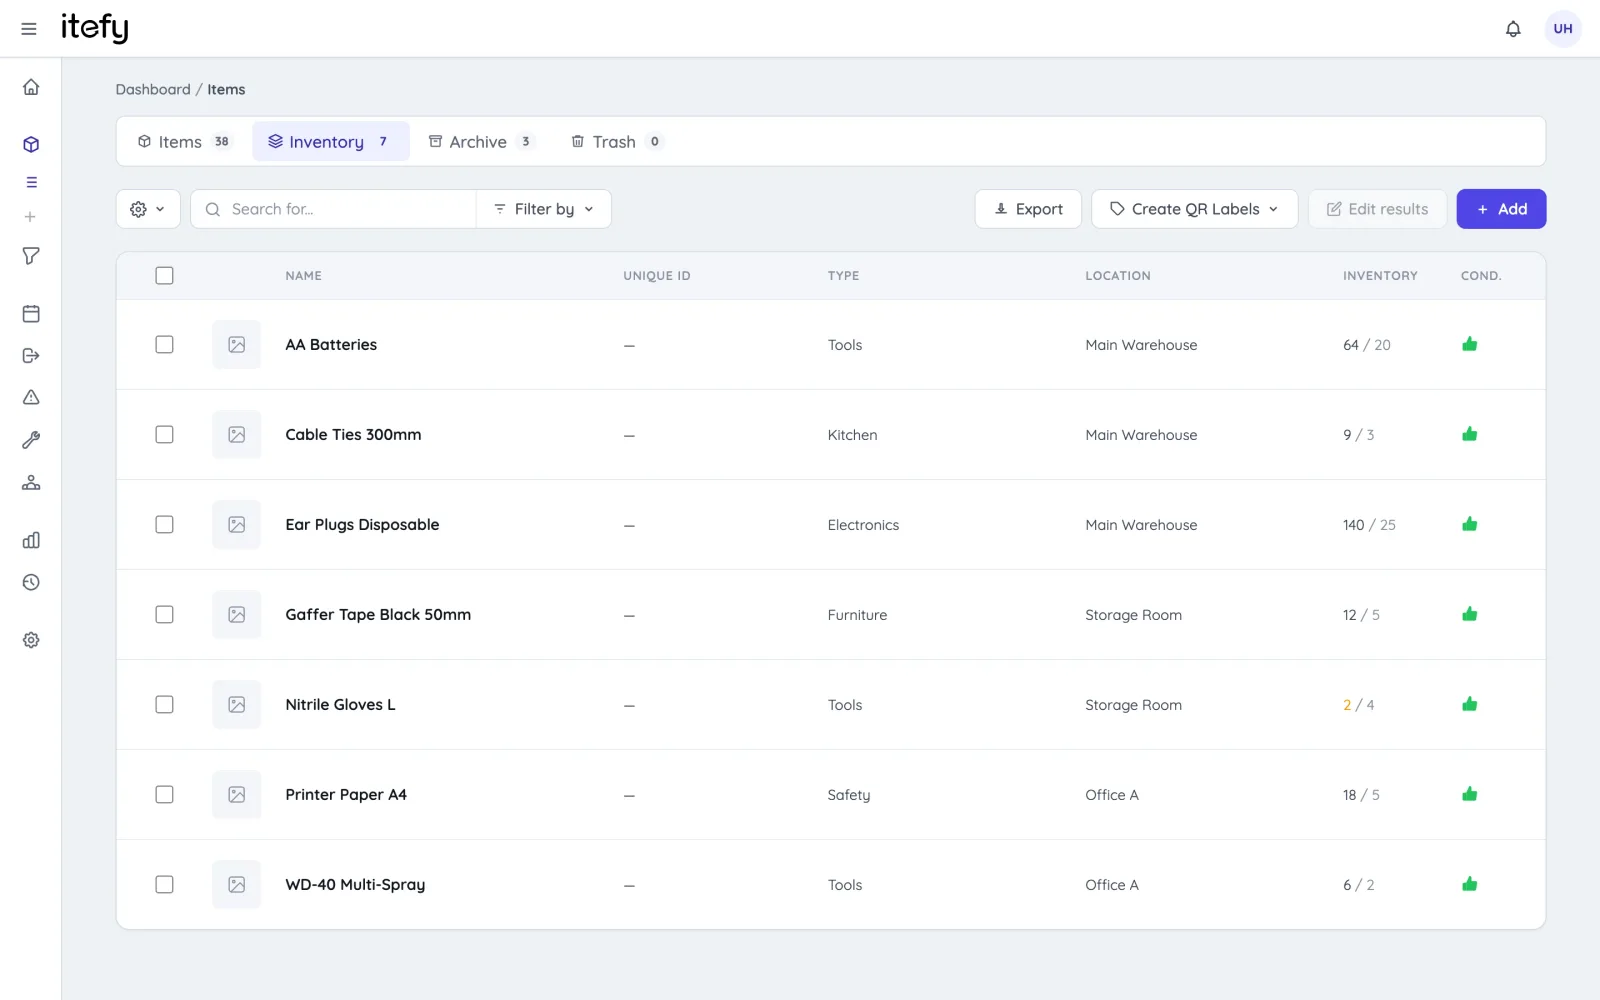
Task: Click Cable Ties 300mm image placeholder
Action: pyautogui.click(x=236, y=434)
